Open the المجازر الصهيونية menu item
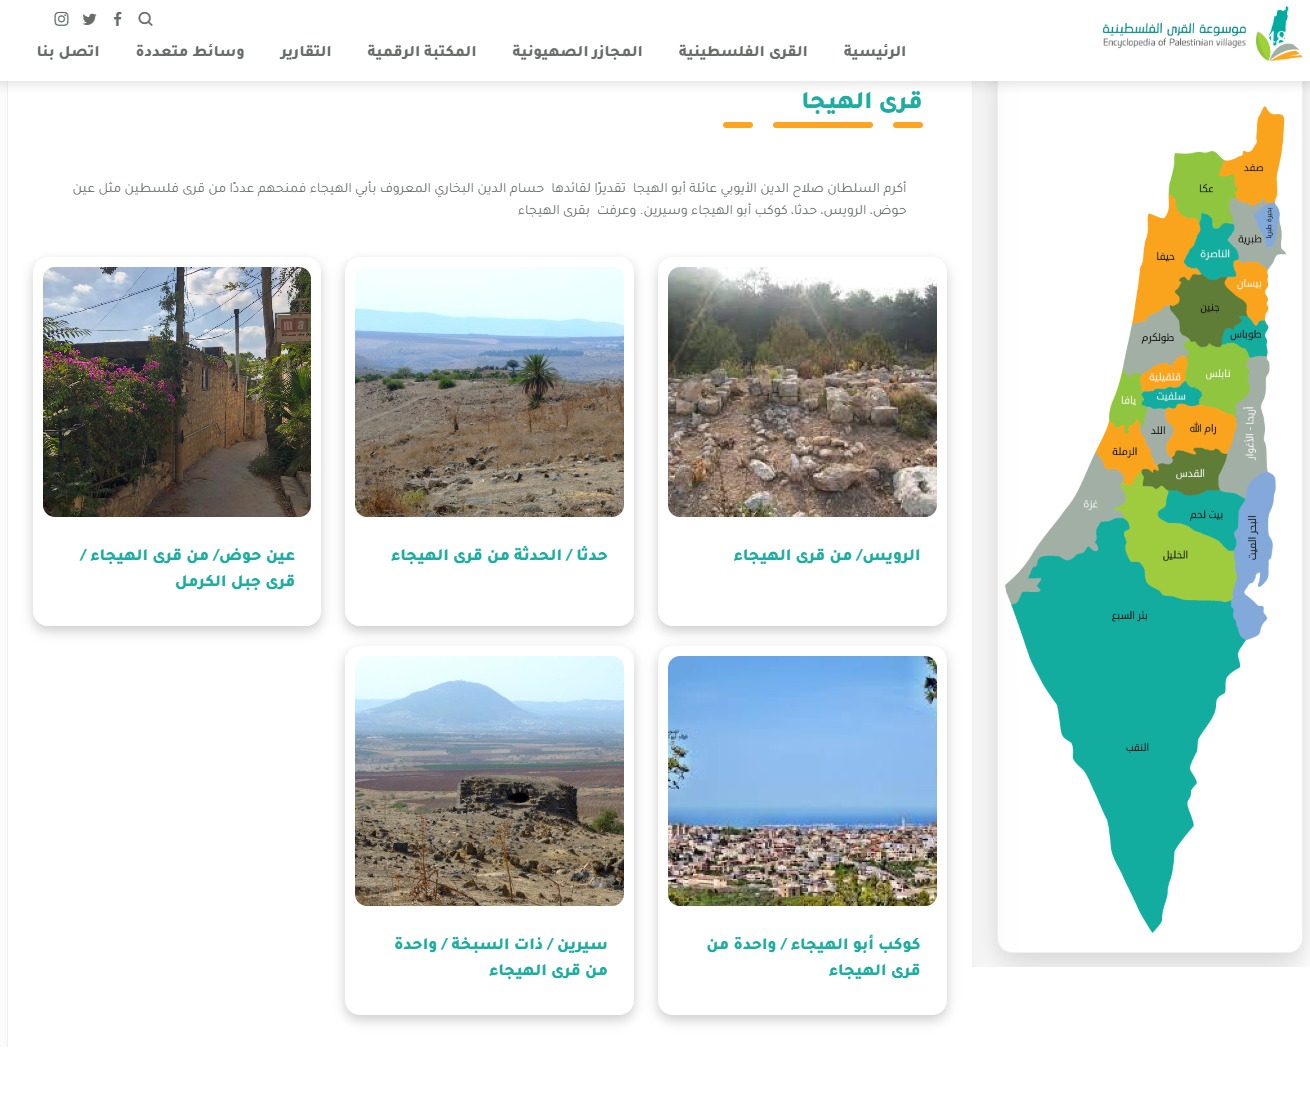The height and width of the screenshot is (1120, 1310). [577, 51]
